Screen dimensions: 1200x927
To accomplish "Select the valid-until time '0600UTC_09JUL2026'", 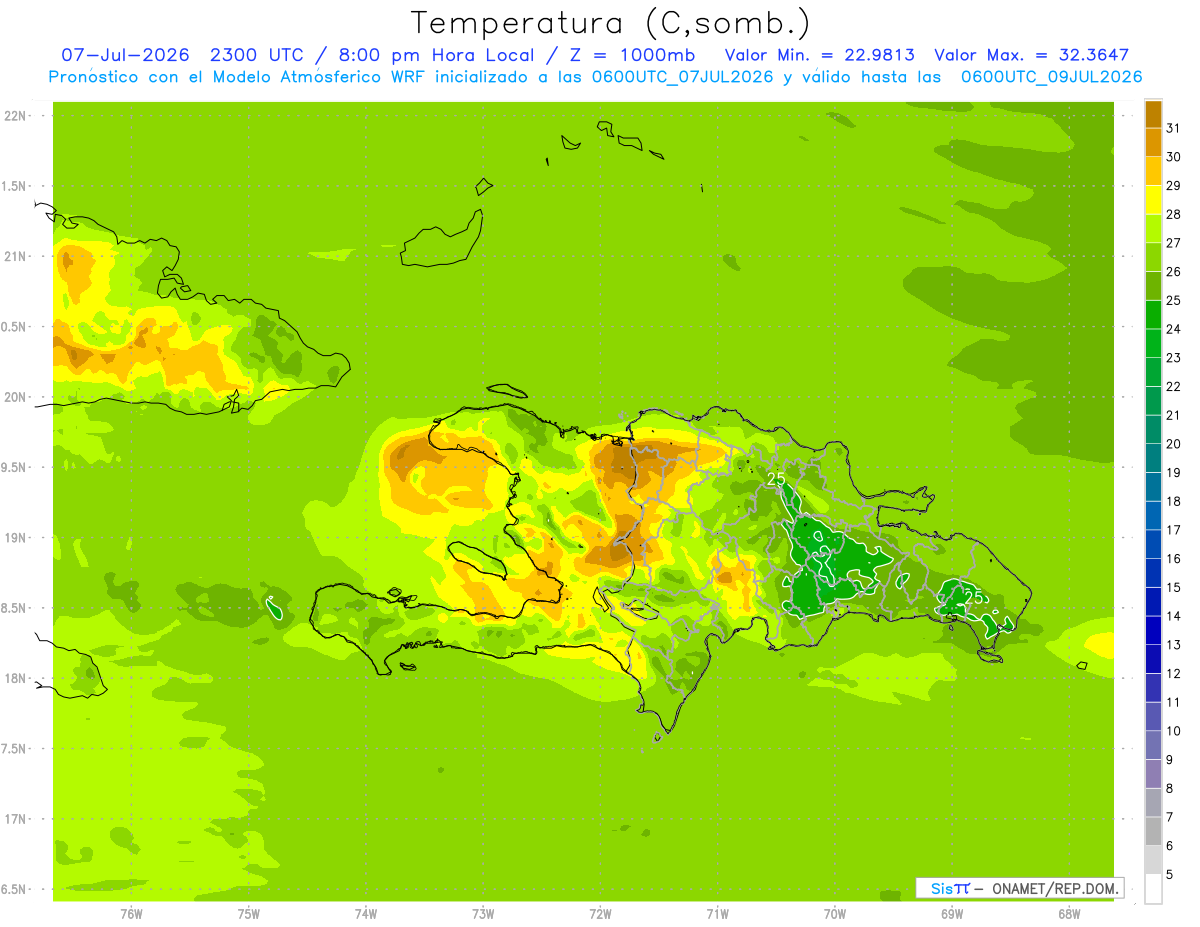I will click(1051, 77).
